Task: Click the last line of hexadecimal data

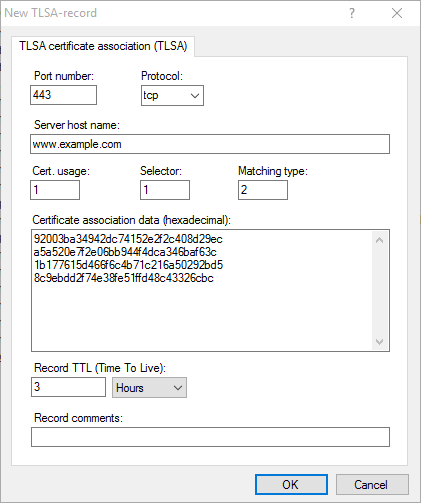Action: [x=123, y=278]
